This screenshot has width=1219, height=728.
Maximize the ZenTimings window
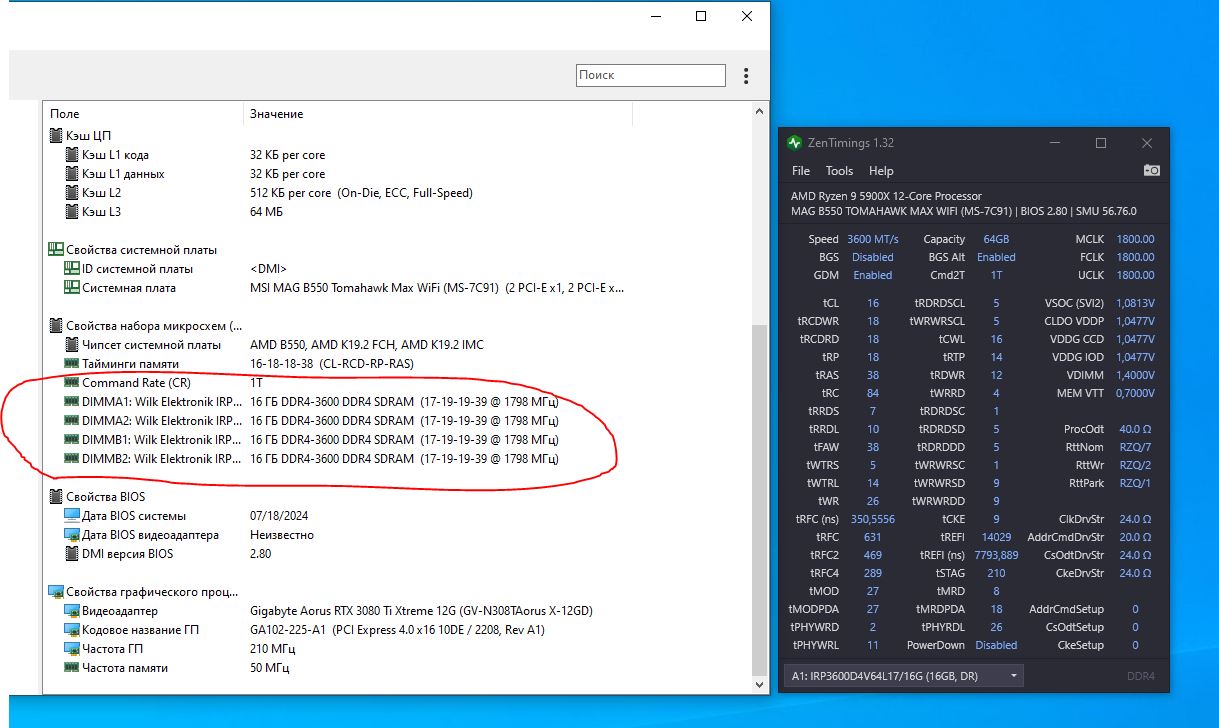click(1101, 143)
